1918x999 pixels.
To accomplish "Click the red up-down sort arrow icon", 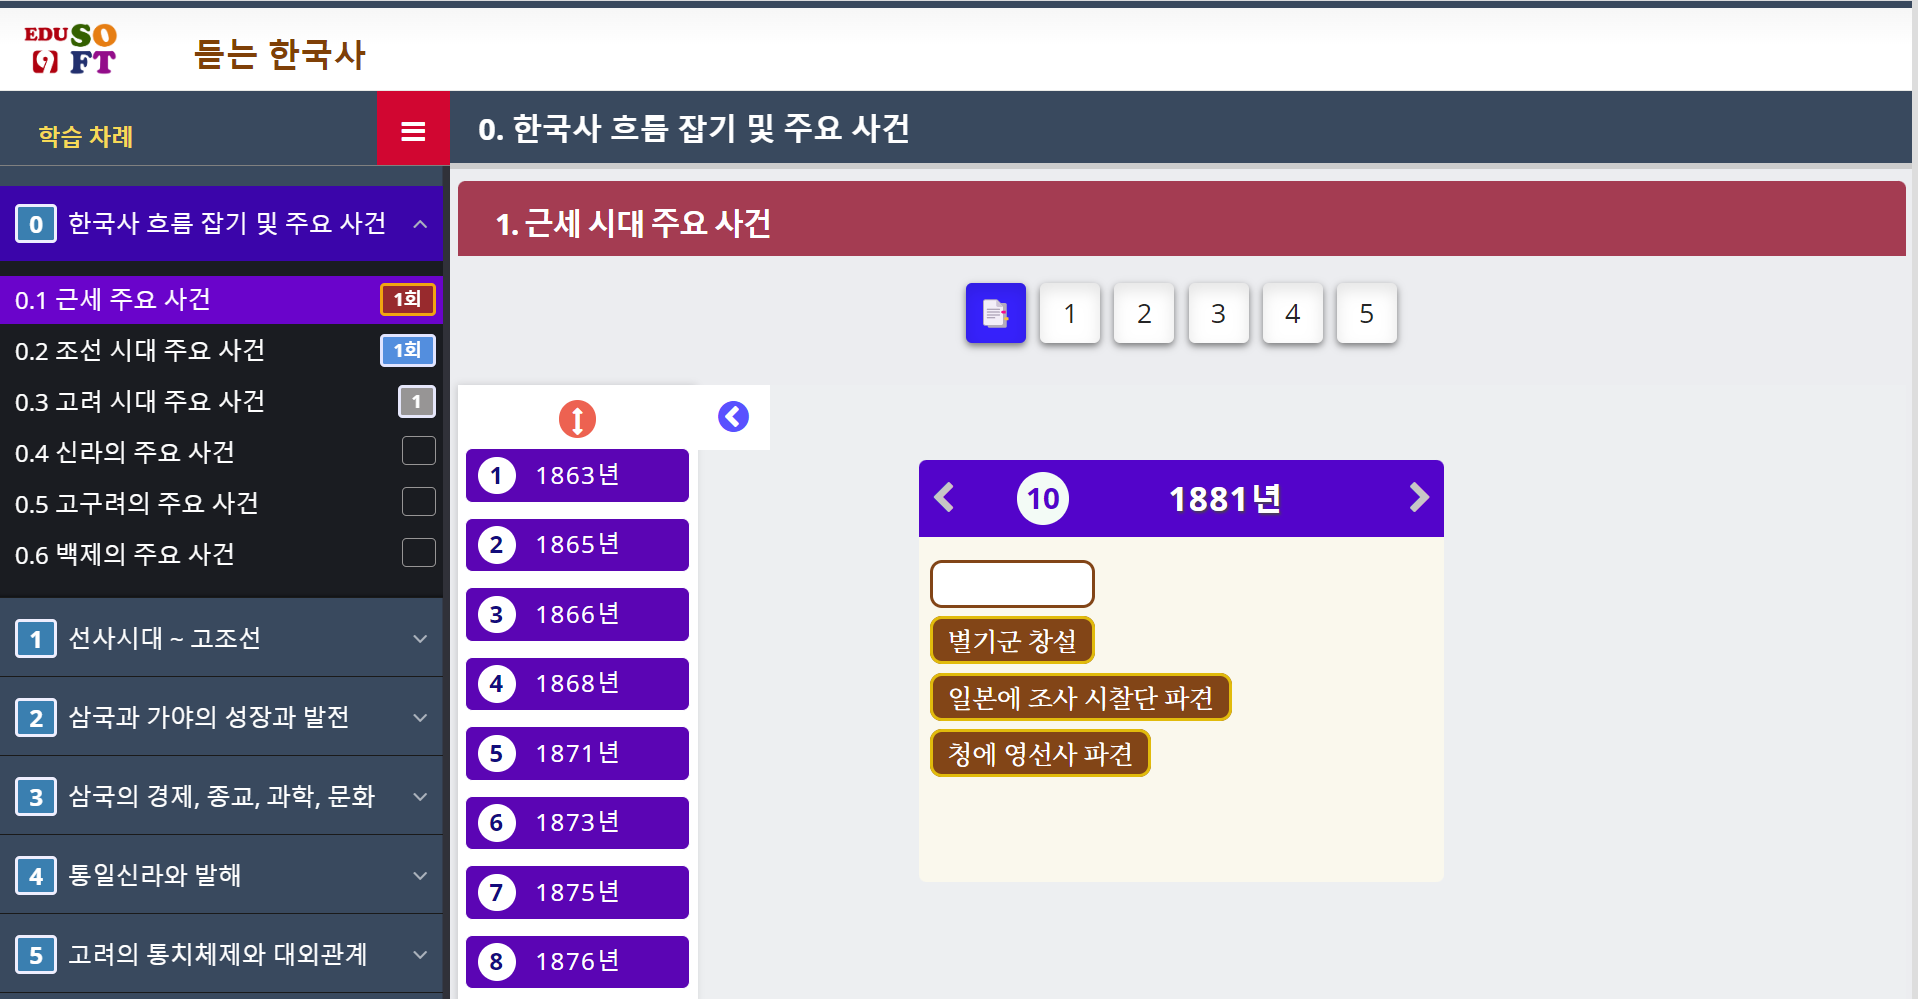I will [577, 418].
